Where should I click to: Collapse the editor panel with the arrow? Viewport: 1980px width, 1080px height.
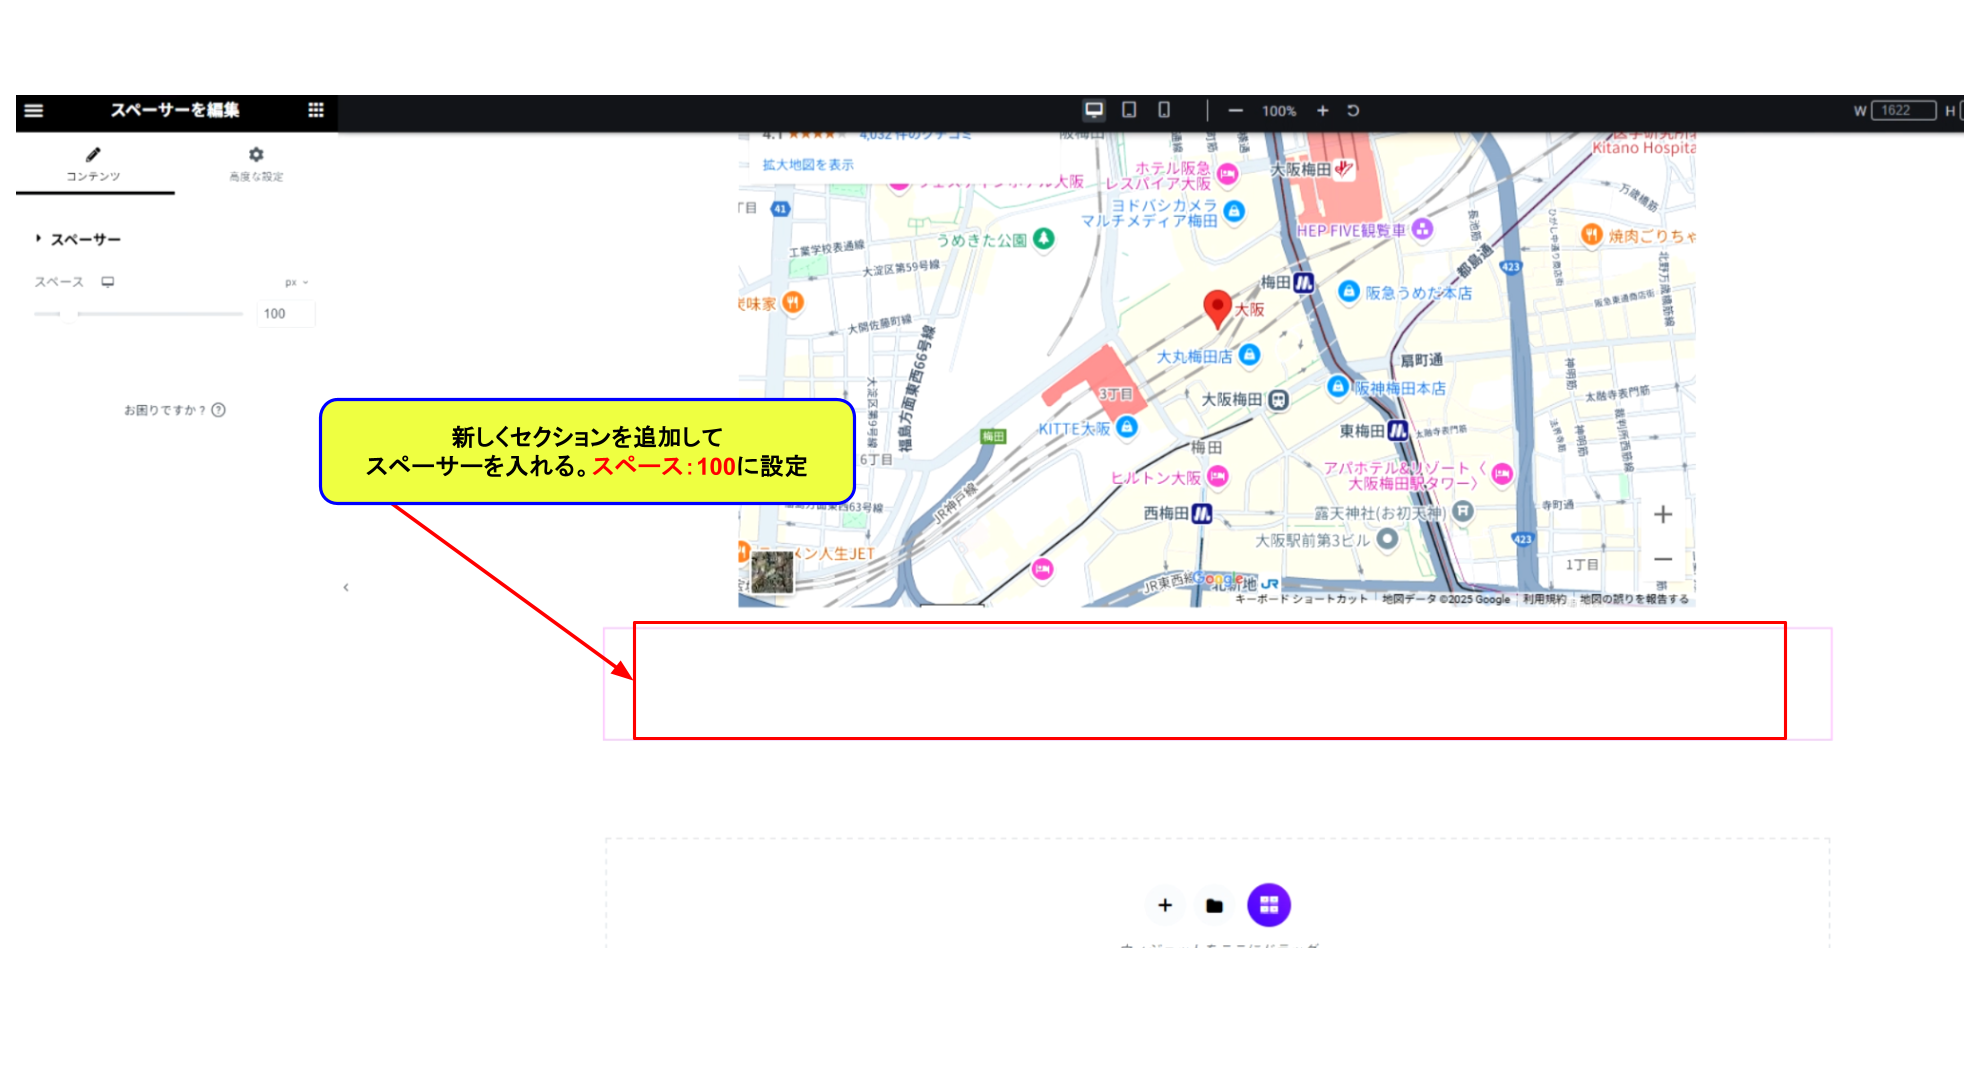(x=346, y=587)
